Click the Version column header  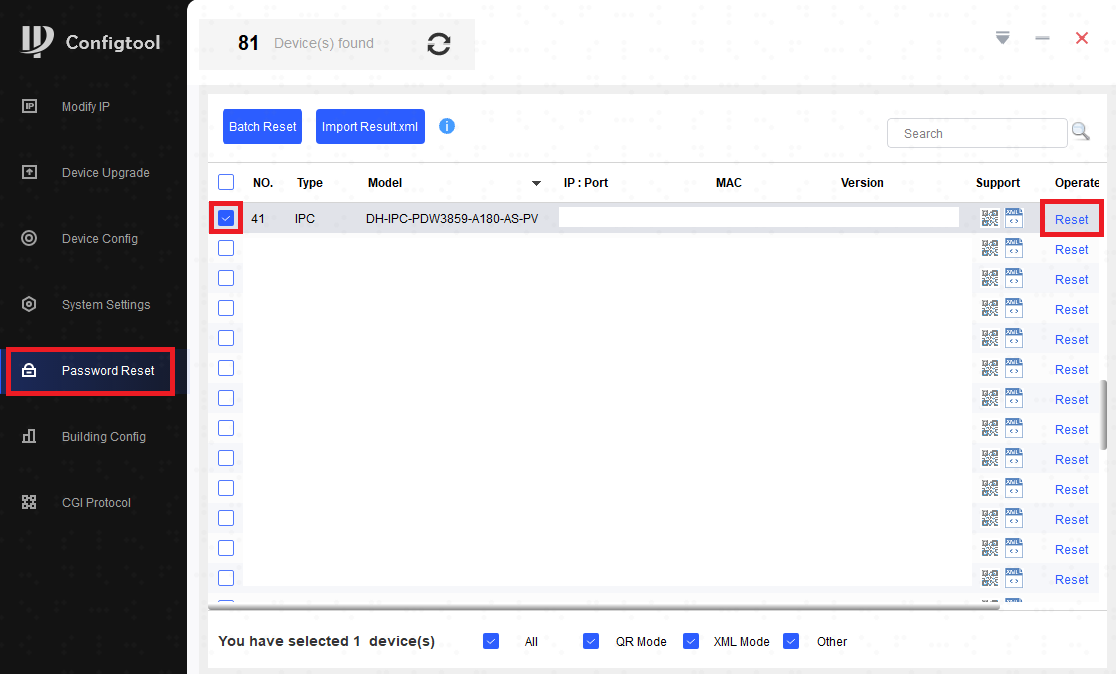[x=862, y=183]
